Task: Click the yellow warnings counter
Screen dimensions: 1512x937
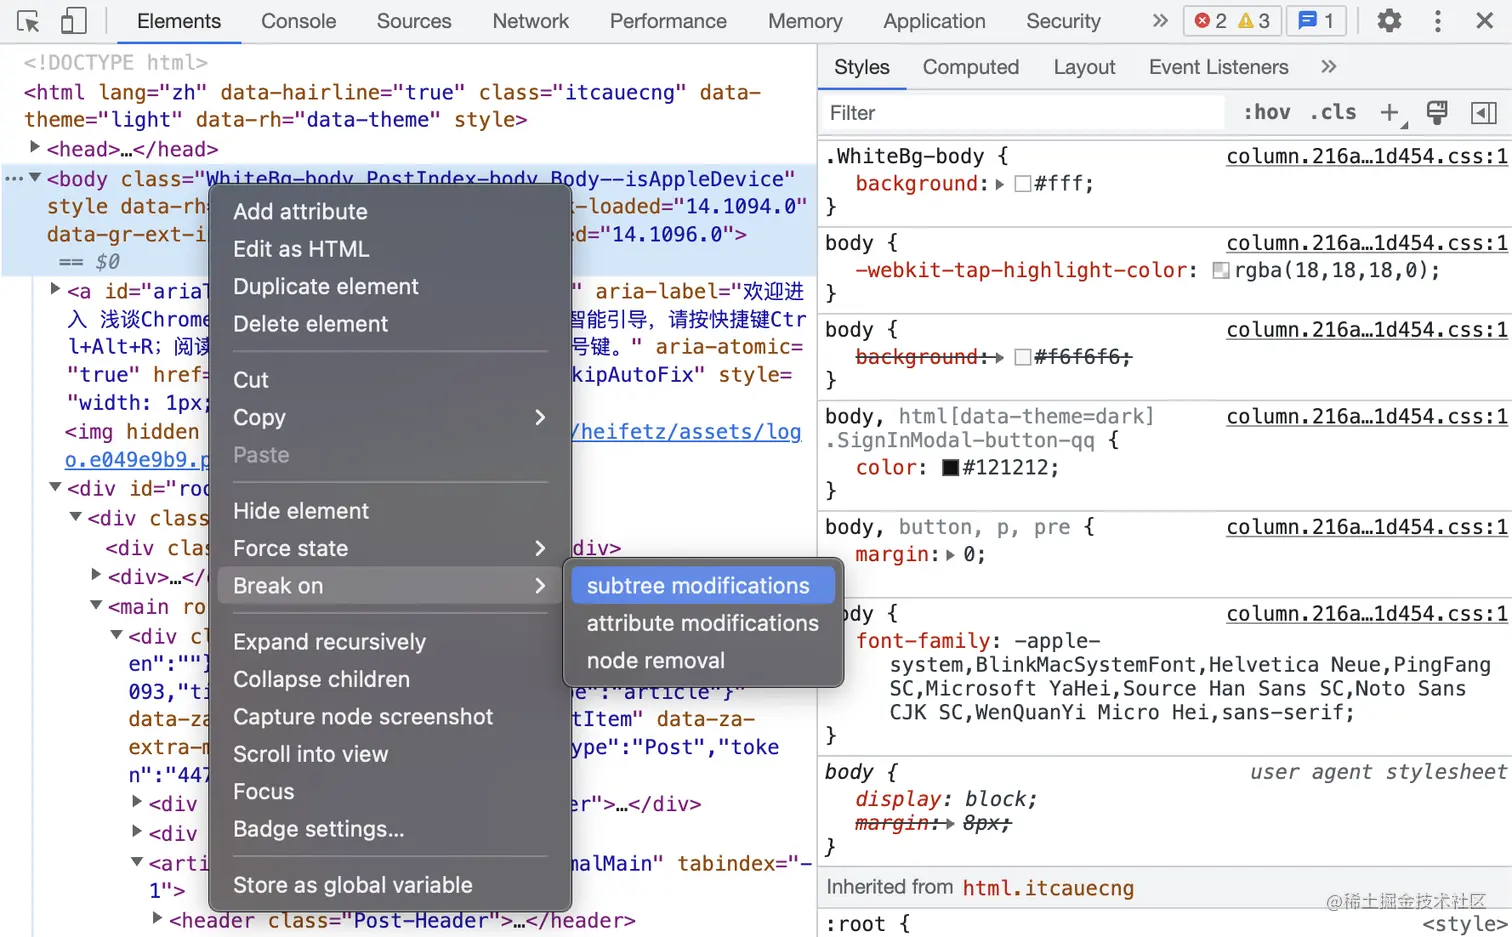Action: tap(1254, 21)
